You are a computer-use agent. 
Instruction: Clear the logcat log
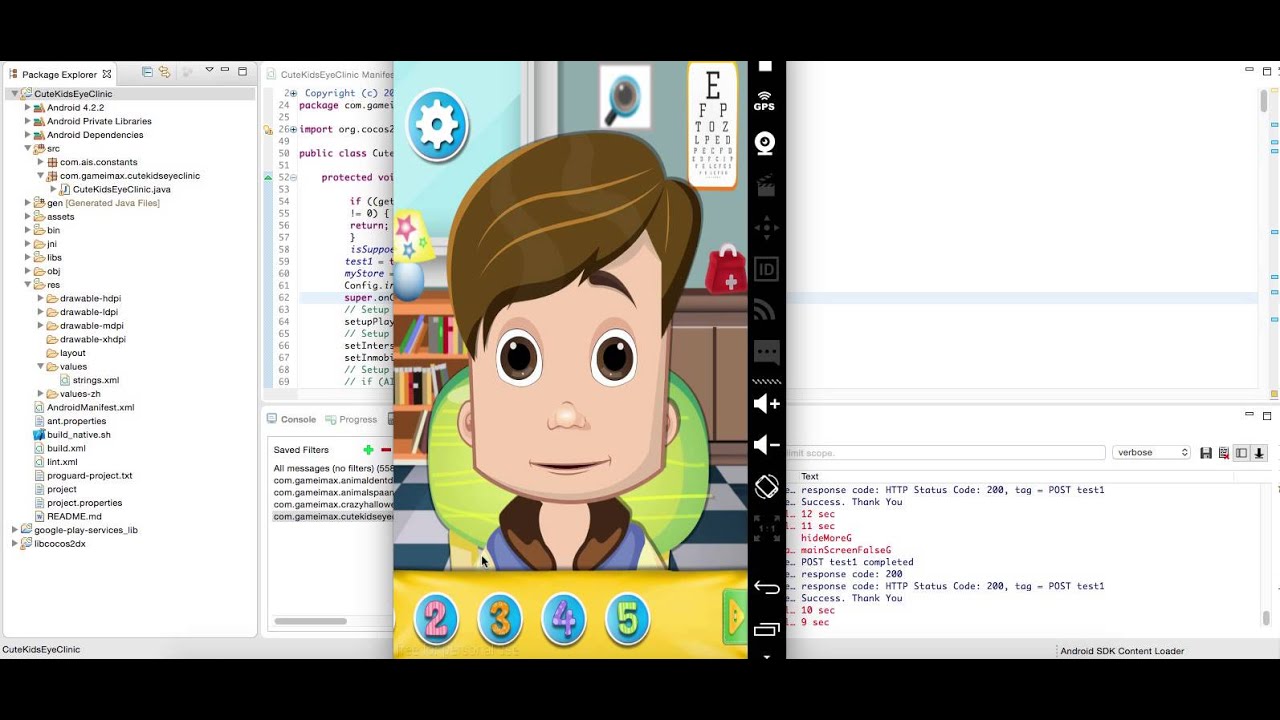1223,453
